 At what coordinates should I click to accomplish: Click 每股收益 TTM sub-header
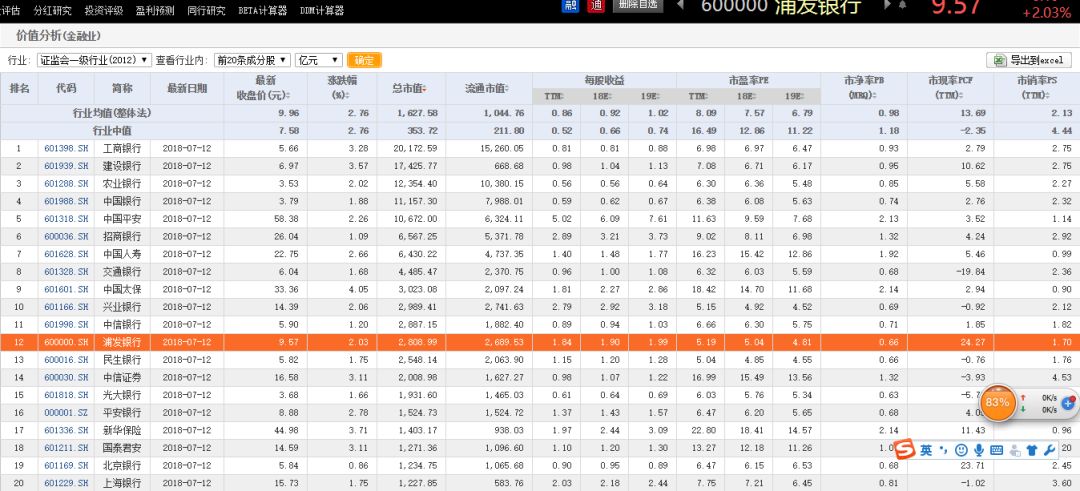click(x=553, y=96)
